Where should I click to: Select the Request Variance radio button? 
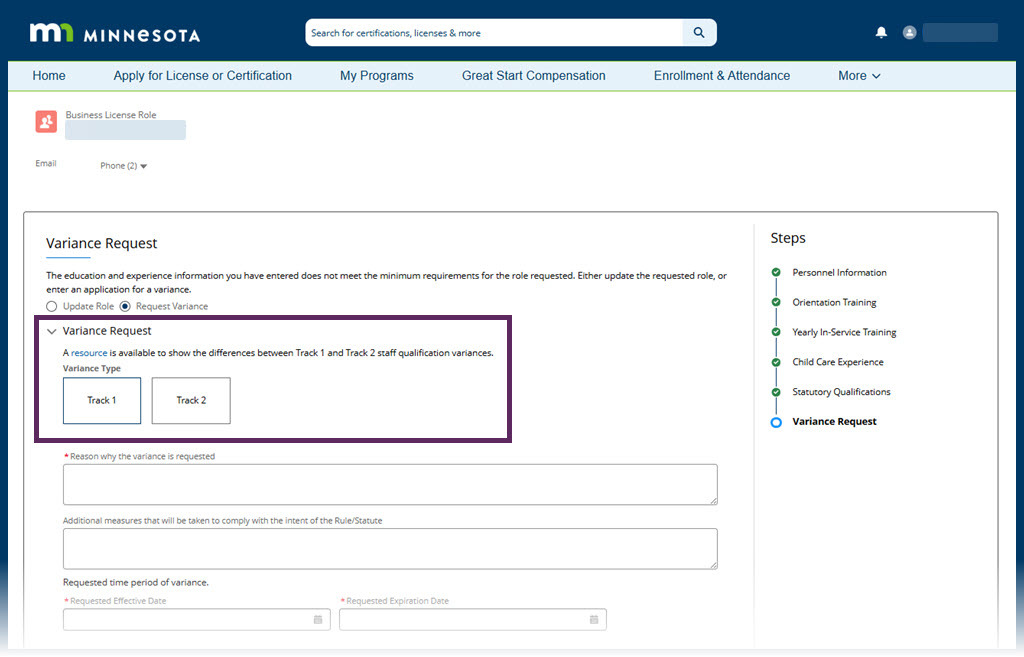point(125,306)
